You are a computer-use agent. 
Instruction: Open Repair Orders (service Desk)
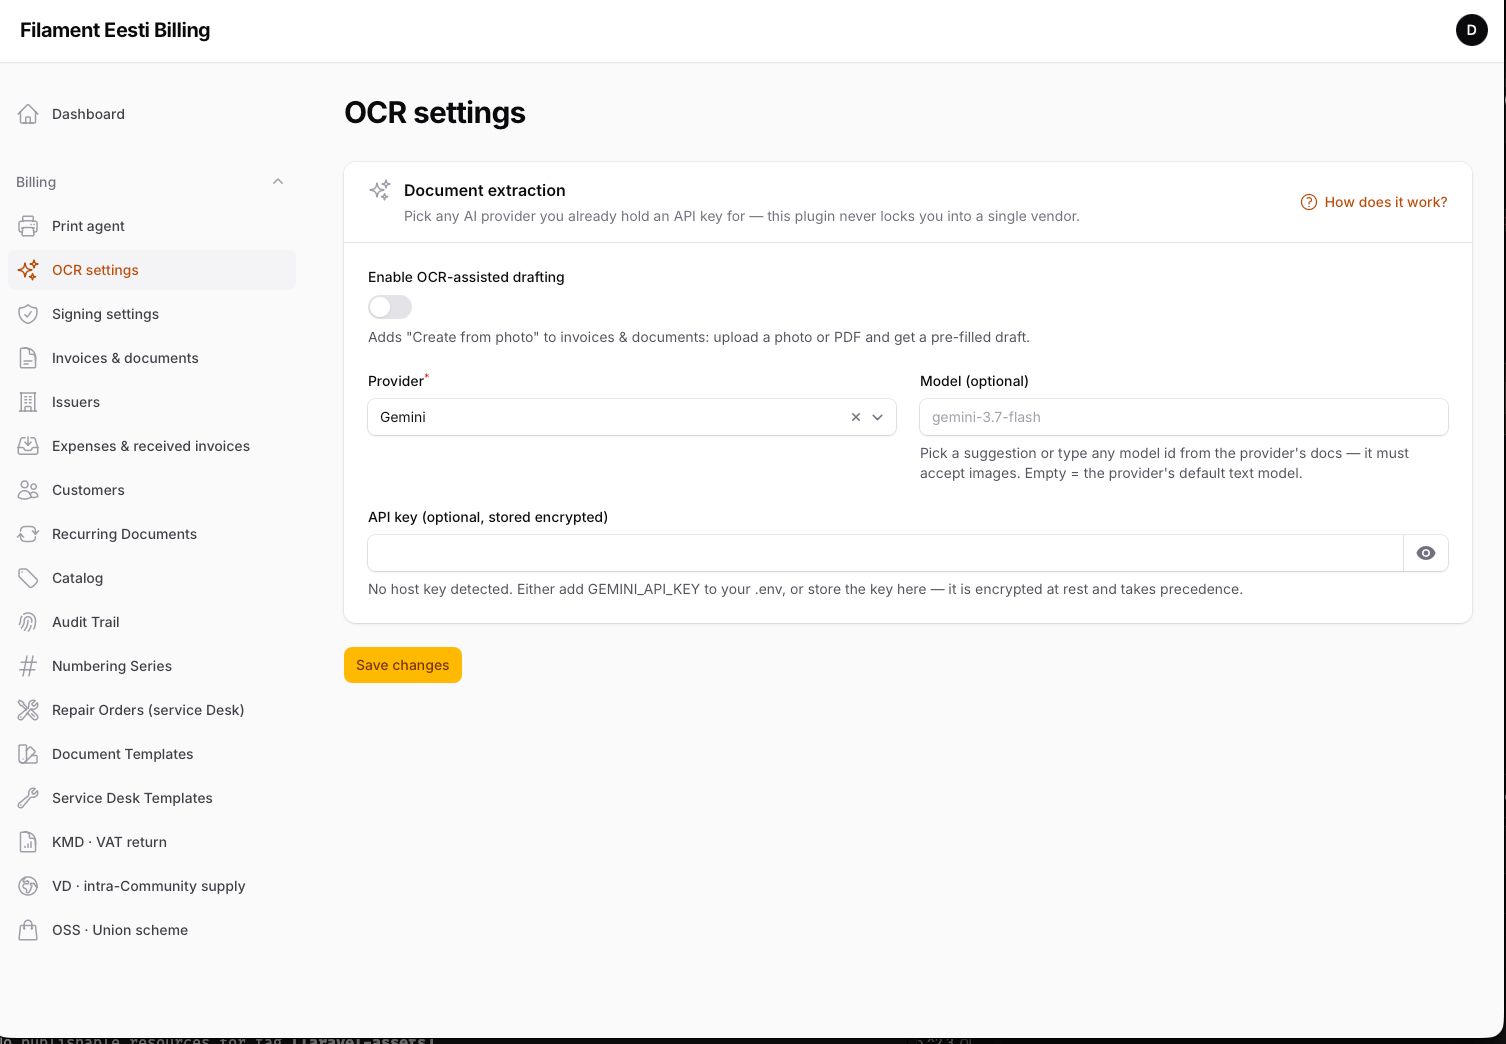pos(152,710)
